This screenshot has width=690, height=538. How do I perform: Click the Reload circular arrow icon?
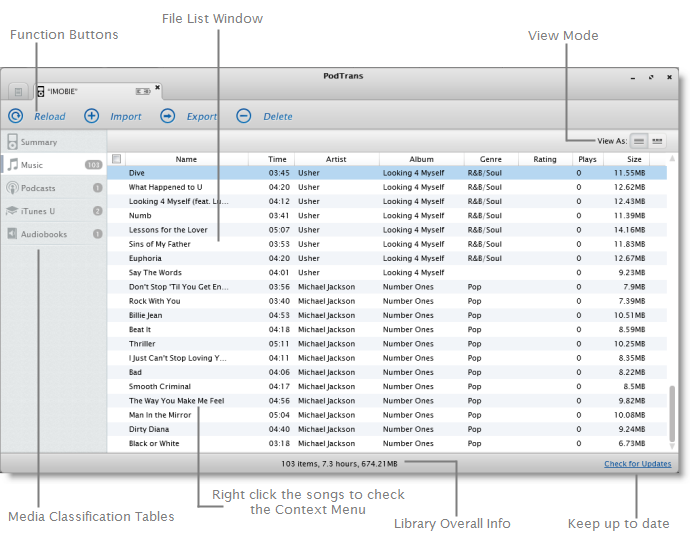pyautogui.click(x=16, y=116)
